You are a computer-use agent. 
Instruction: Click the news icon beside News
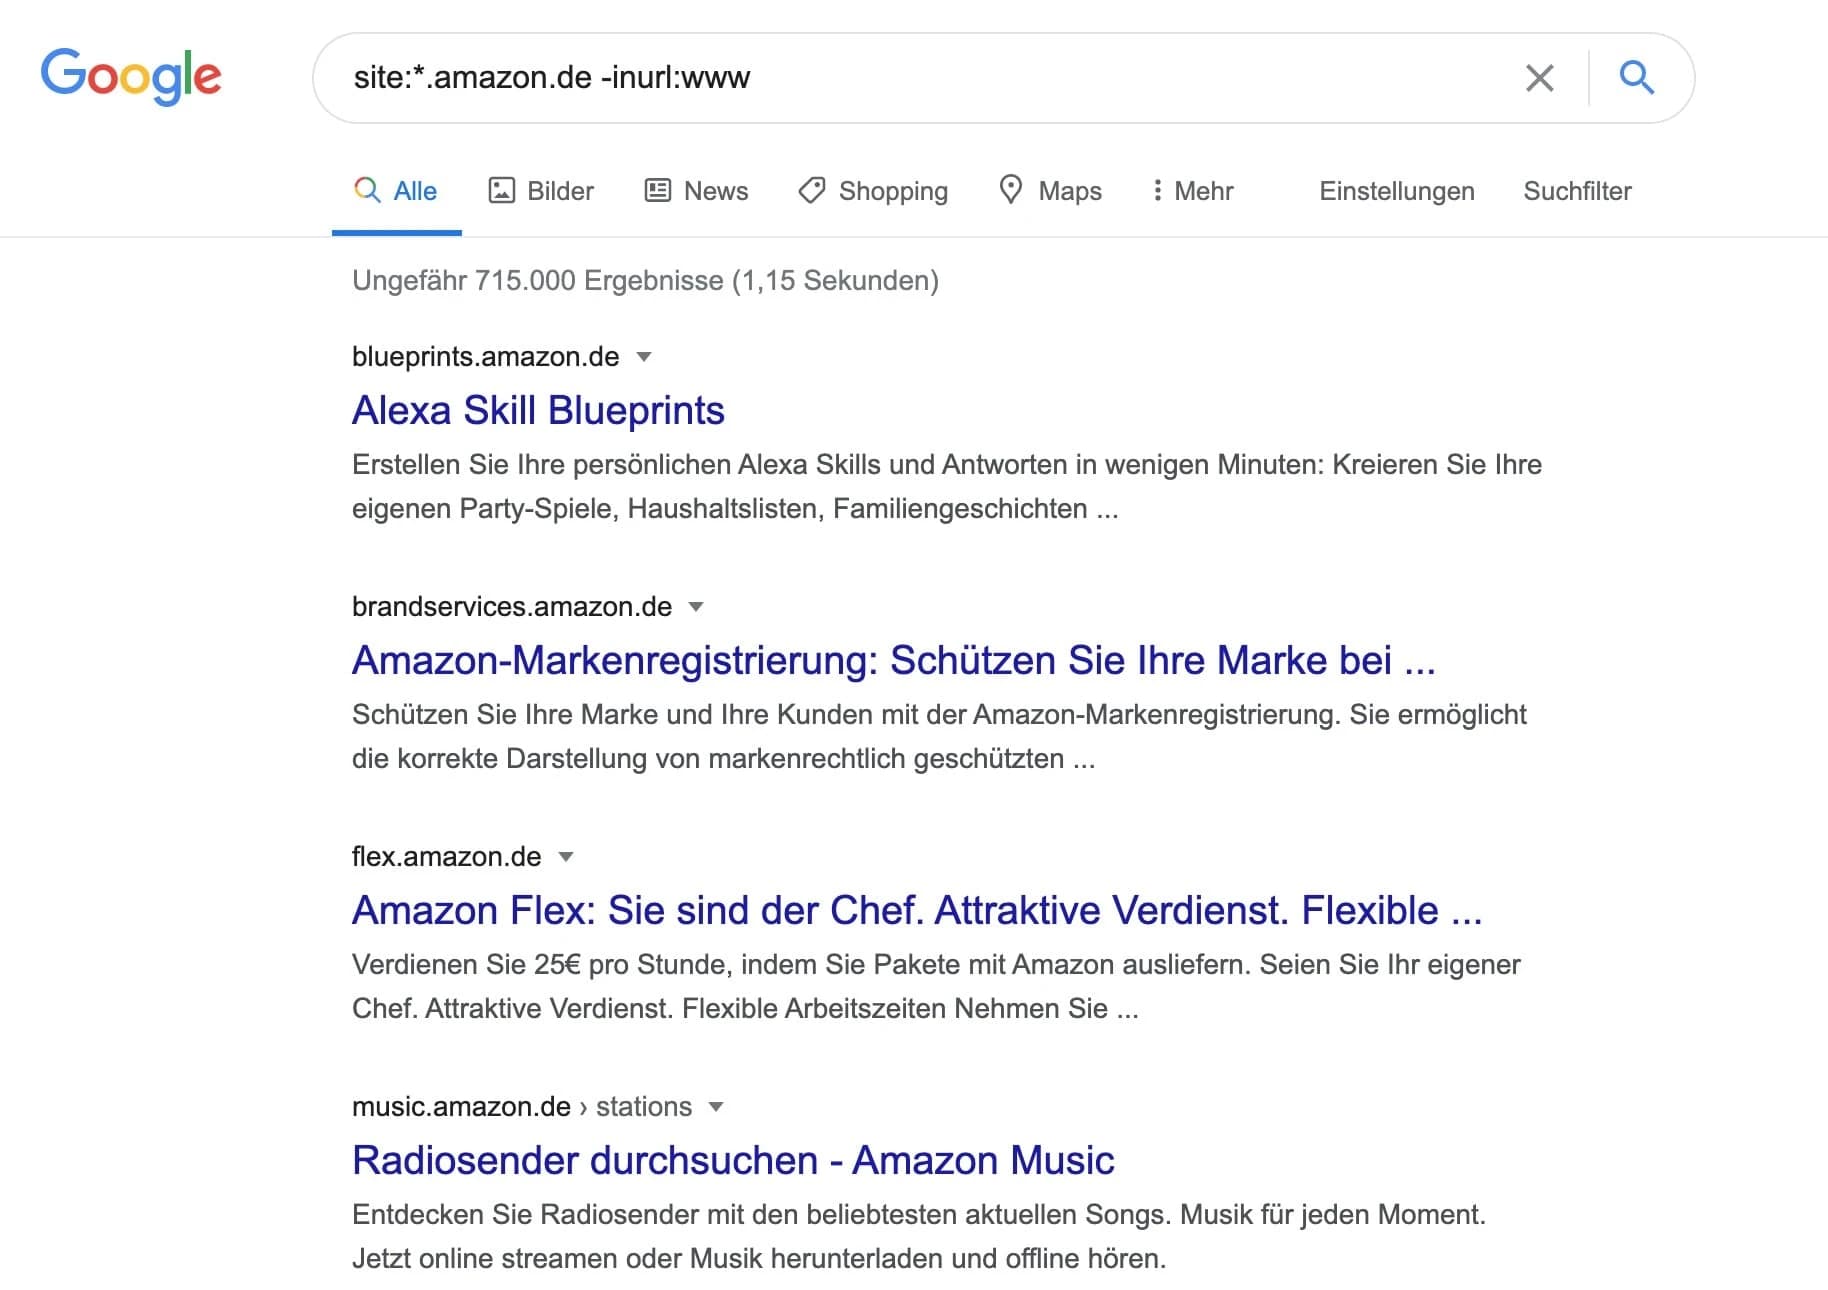(657, 190)
